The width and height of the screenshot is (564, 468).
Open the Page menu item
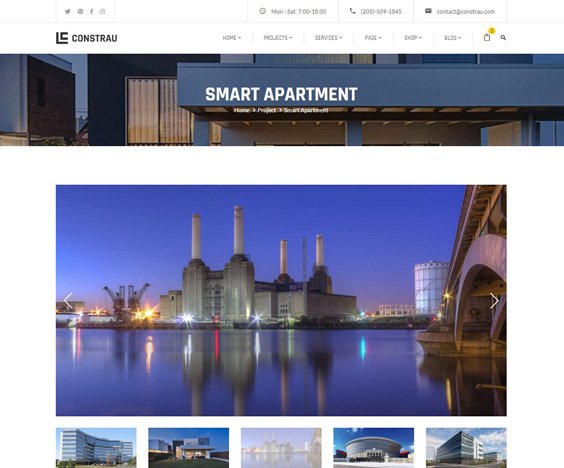373,38
